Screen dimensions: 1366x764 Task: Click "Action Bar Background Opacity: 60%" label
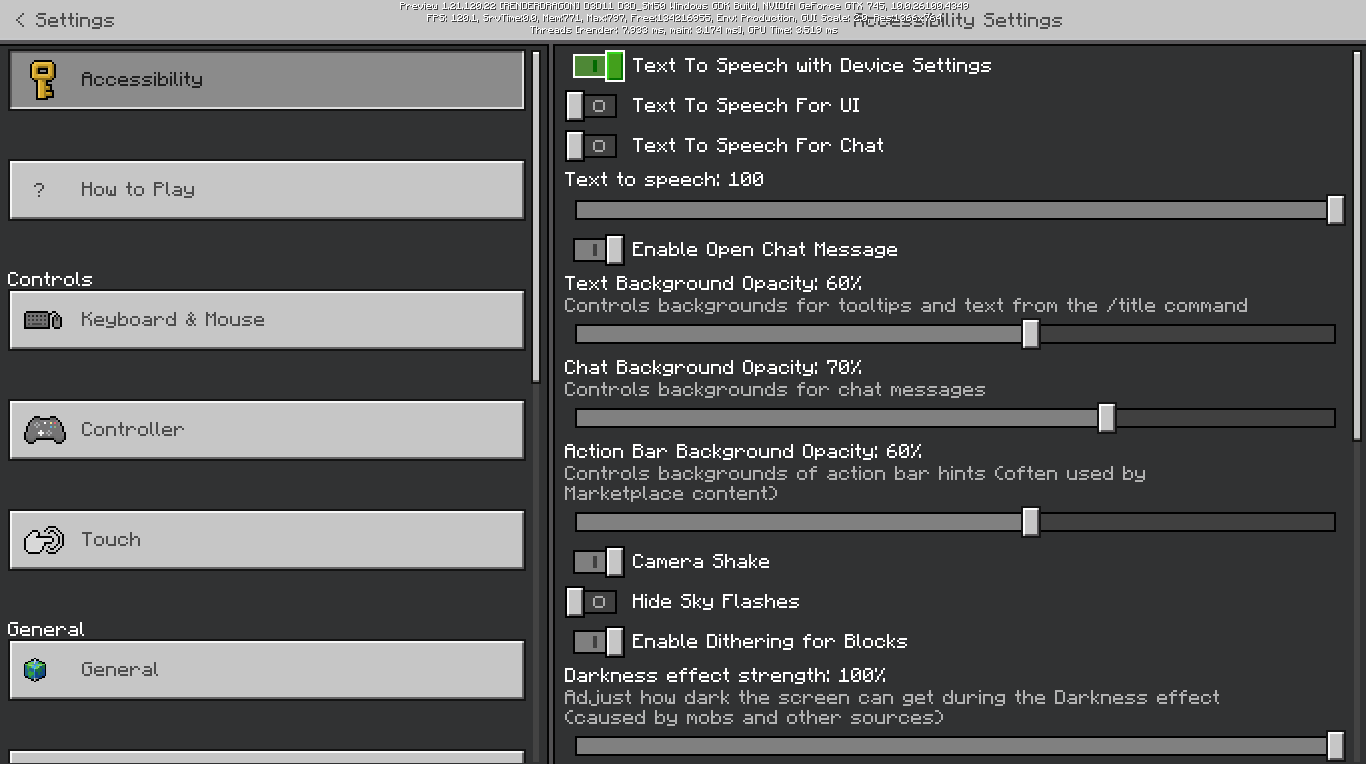coord(743,452)
